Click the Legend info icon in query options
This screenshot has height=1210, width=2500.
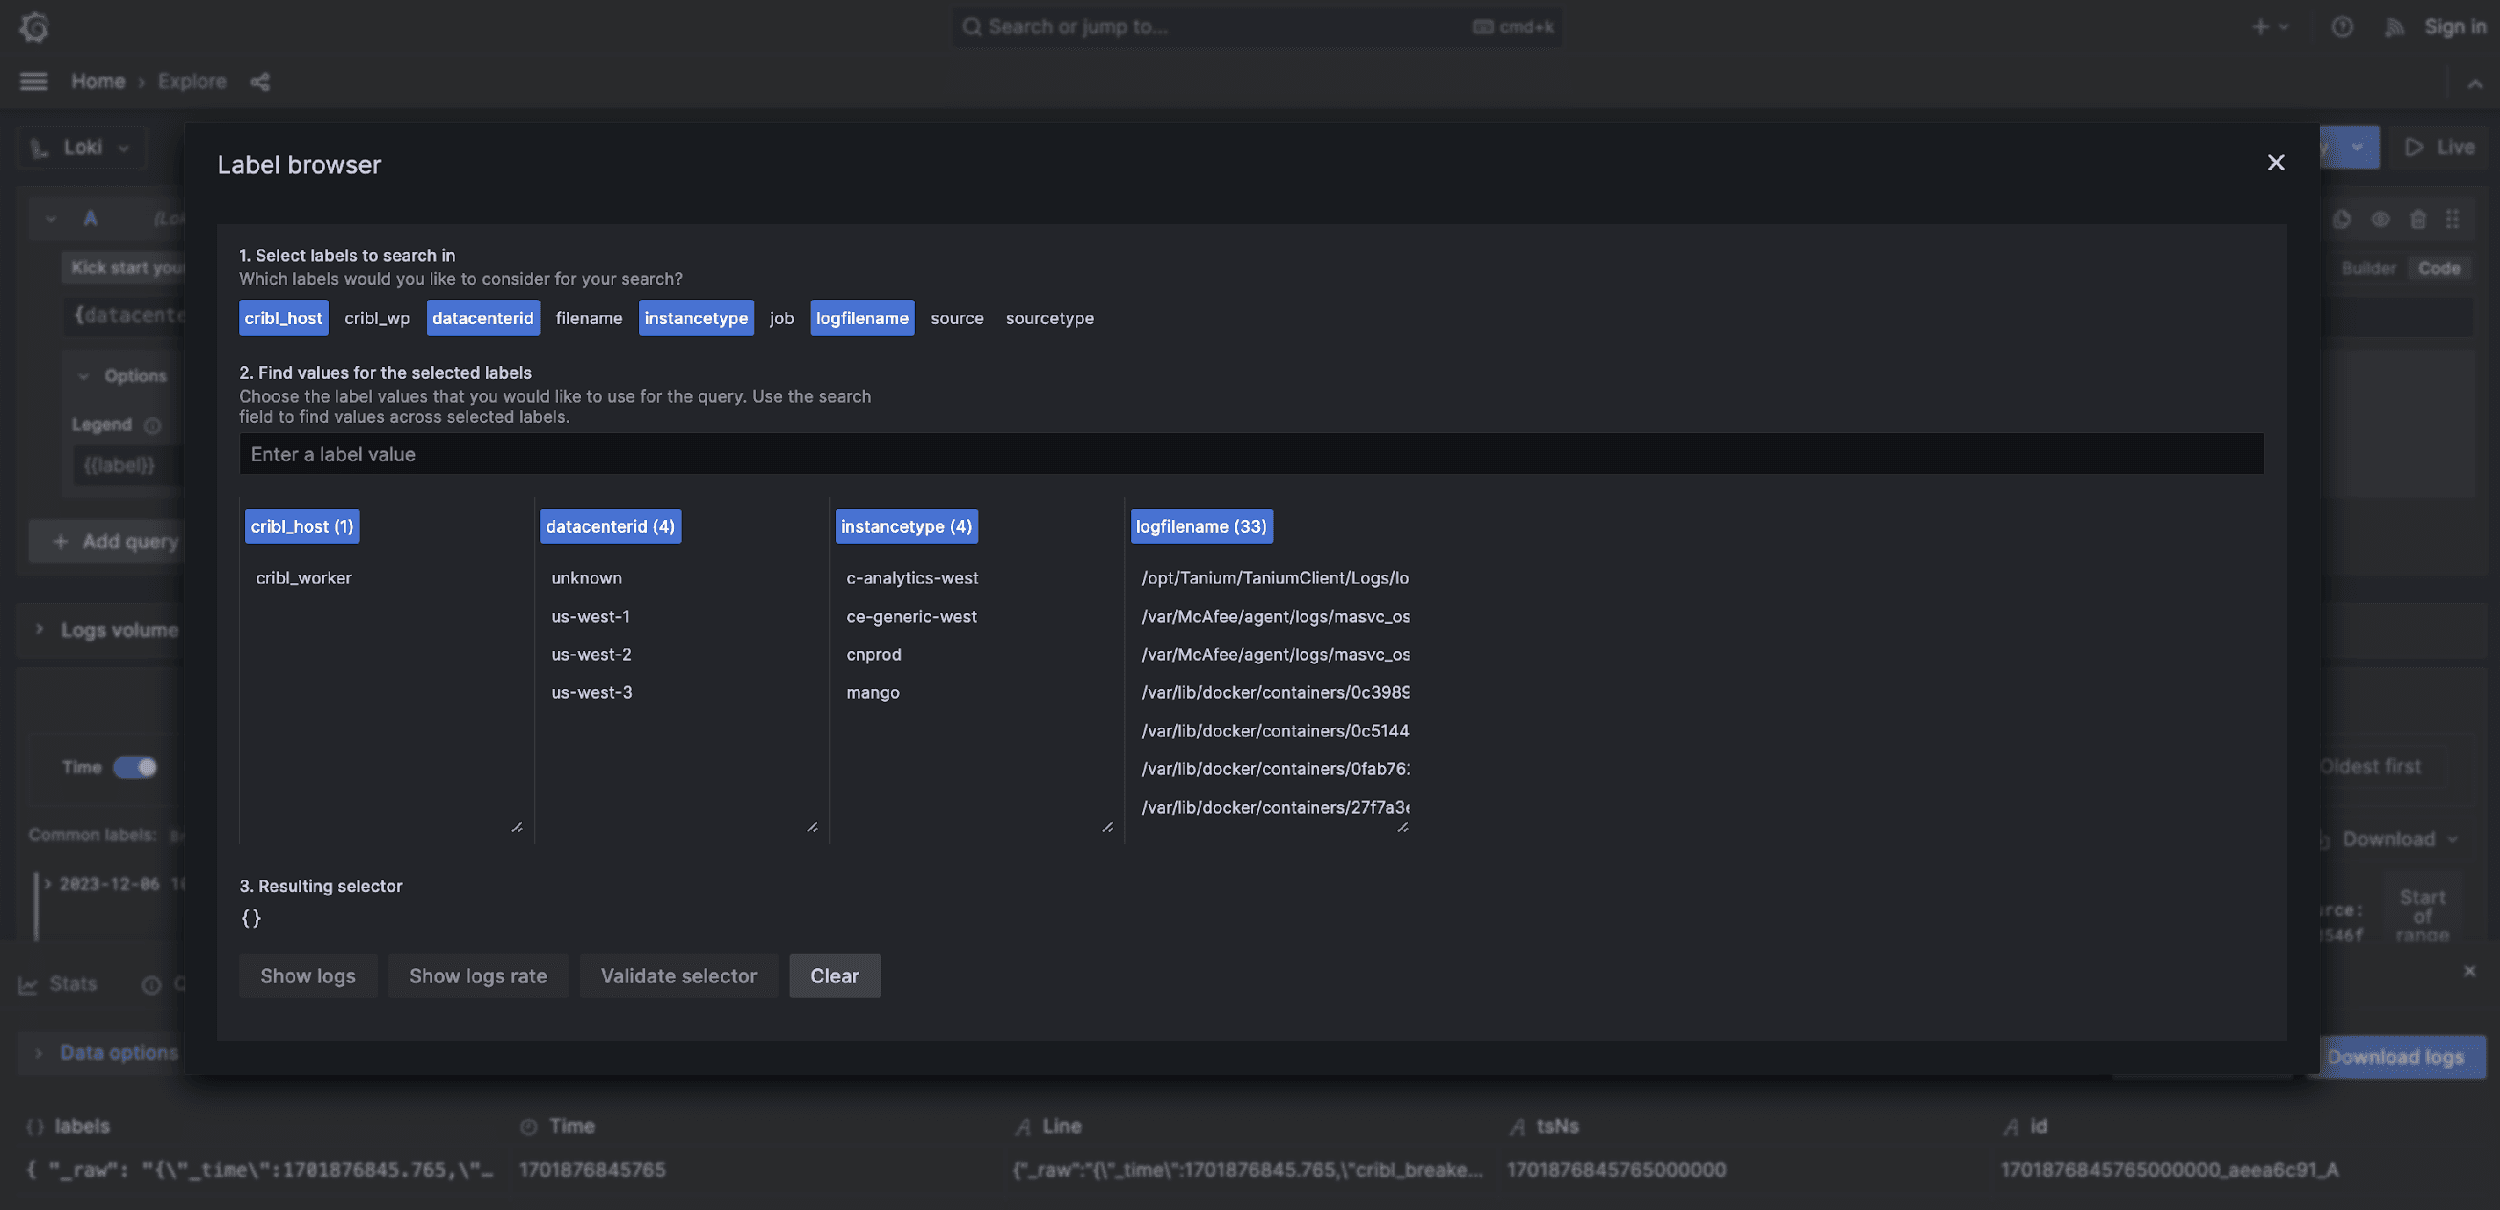[153, 425]
